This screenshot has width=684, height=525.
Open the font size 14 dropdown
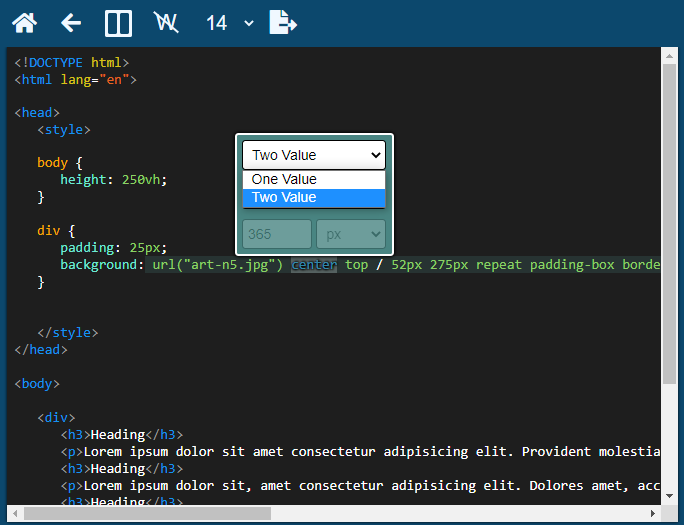(229, 23)
